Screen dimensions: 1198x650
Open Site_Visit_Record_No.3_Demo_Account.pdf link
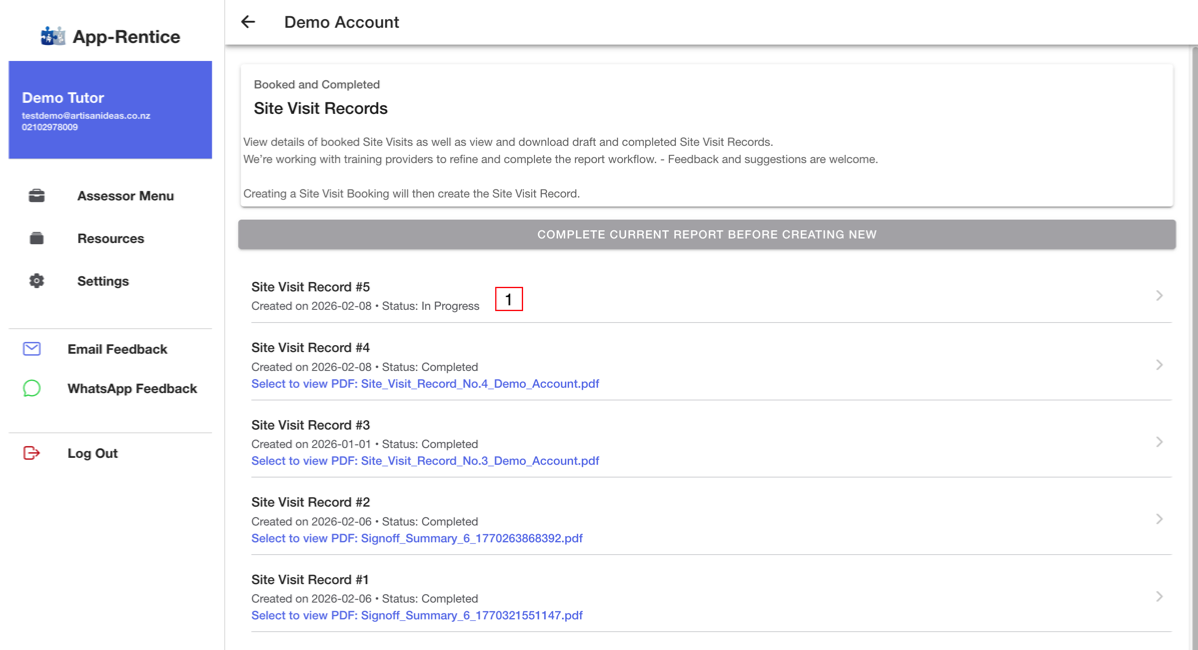tap(425, 461)
